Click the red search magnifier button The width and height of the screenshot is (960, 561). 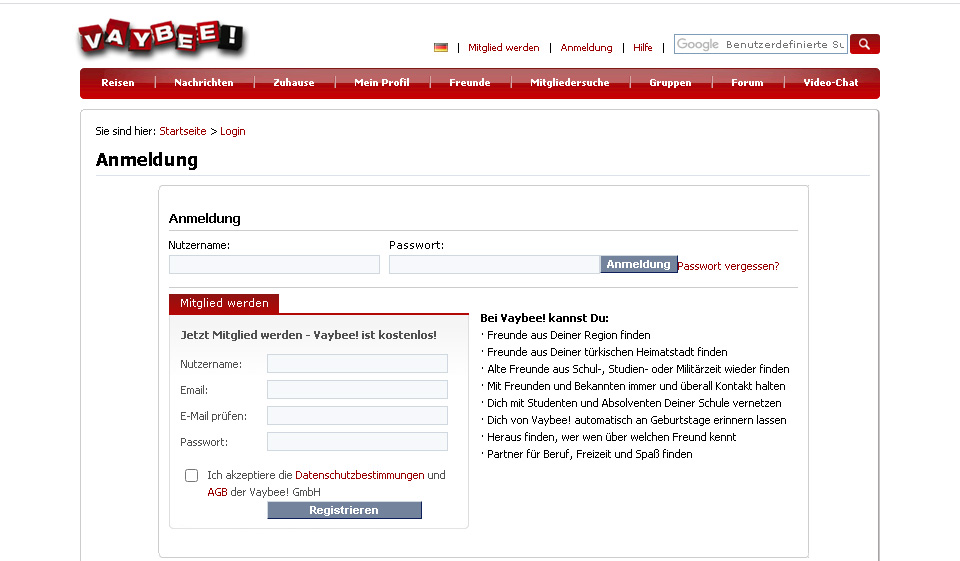pos(864,44)
